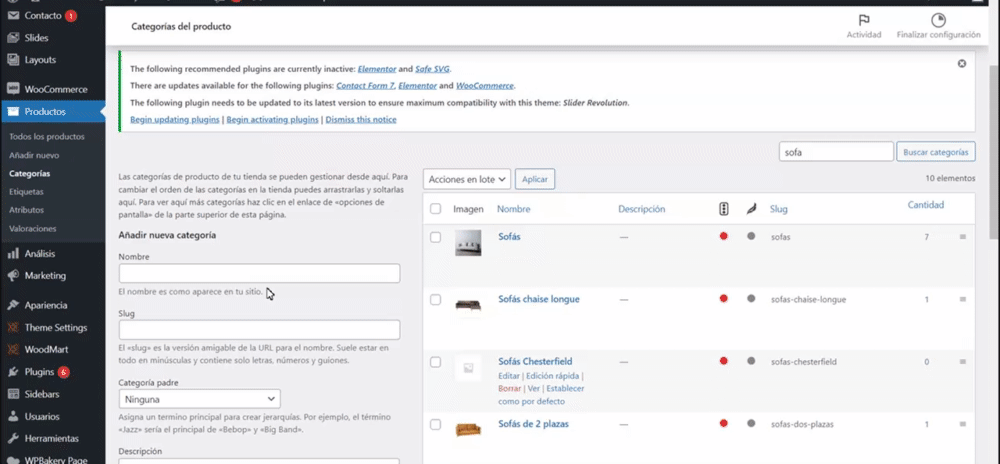This screenshot has height=464, width=1000.
Task: Open the Sofás Chesterfield Edición rápida link
Action: (x=553, y=375)
